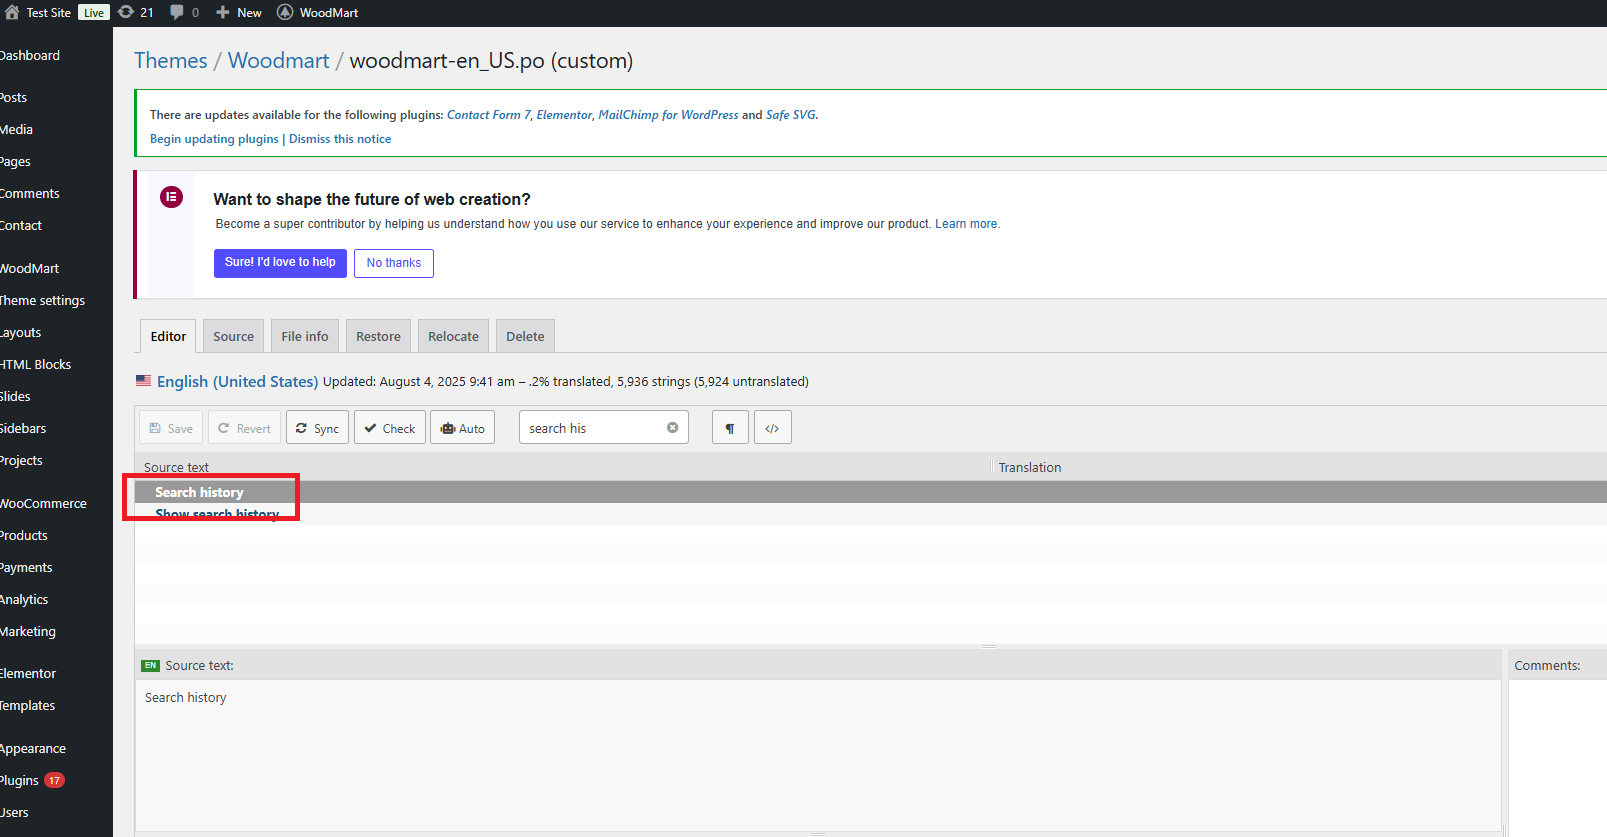This screenshot has height=837, width=1607.
Task: Open Layouts in the sidebar
Action: (x=21, y=332)
